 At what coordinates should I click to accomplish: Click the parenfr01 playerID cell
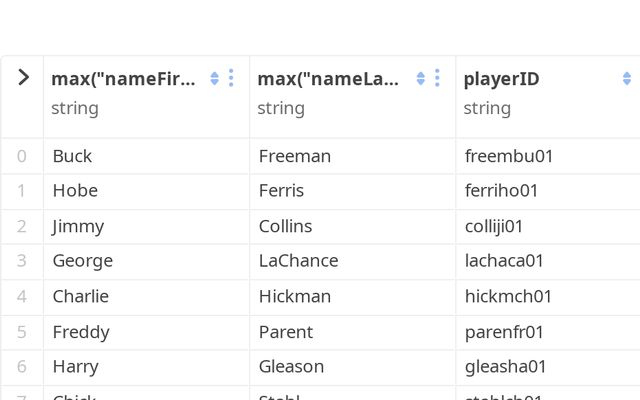[504, 331]
